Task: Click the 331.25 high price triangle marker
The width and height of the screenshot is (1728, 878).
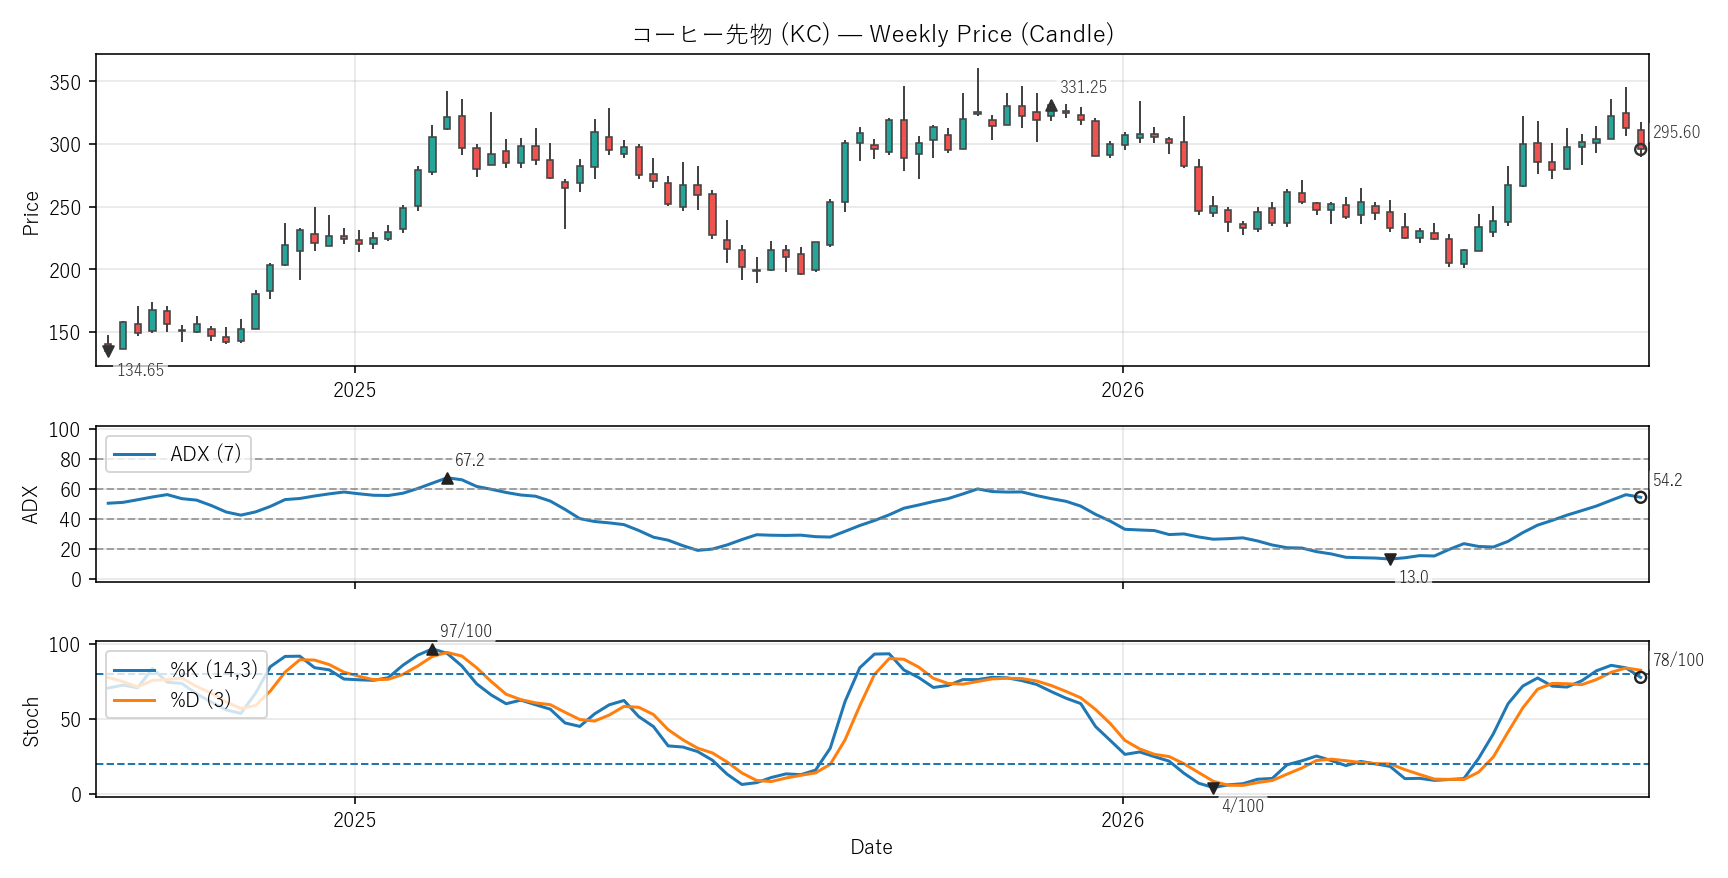Action: [1051, 106]
